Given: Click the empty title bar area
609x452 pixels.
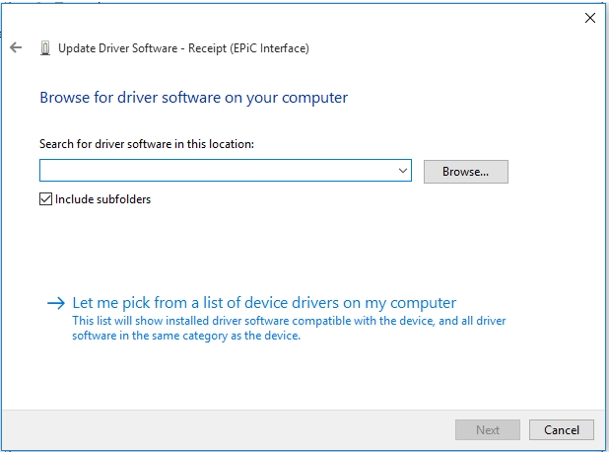Looking at the screenshot, I should coord(300,17).
